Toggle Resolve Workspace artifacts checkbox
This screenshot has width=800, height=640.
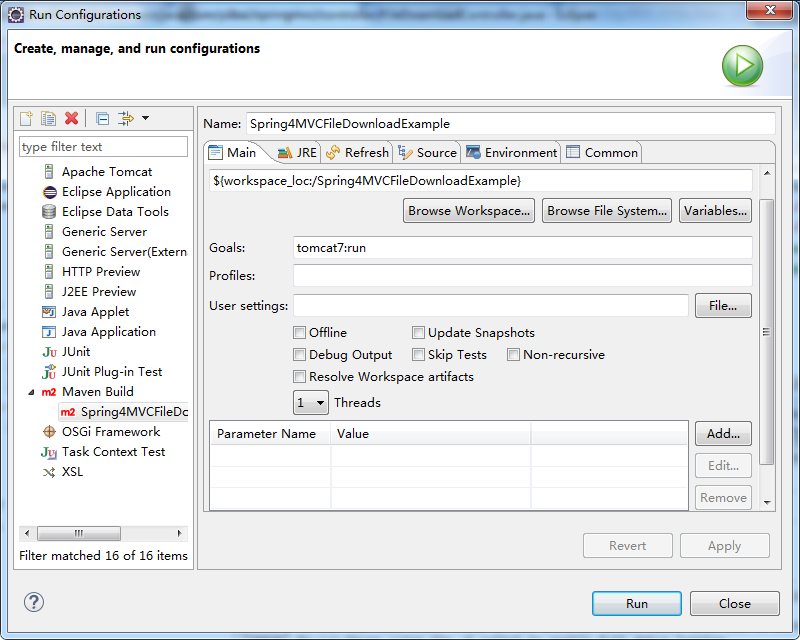tap(299, 377)
